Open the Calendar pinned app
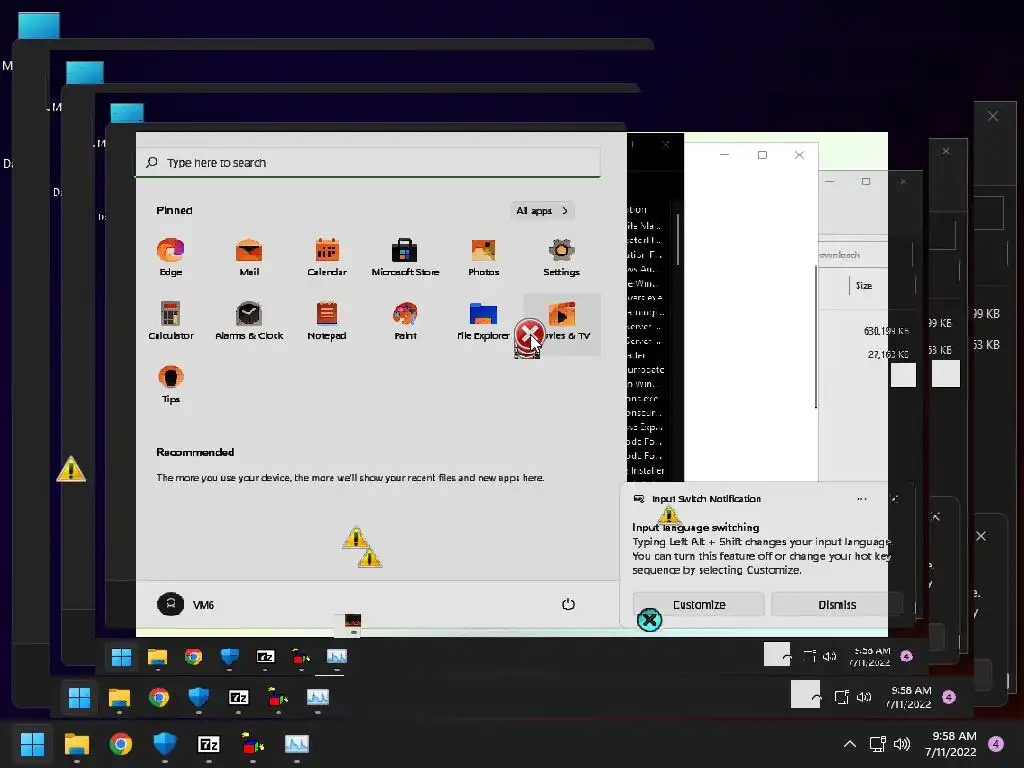 [327, 257]
